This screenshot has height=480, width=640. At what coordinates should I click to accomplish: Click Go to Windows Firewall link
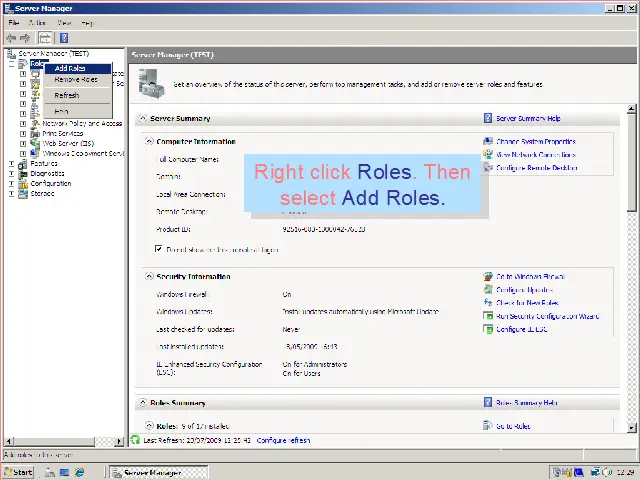[531, 277]
